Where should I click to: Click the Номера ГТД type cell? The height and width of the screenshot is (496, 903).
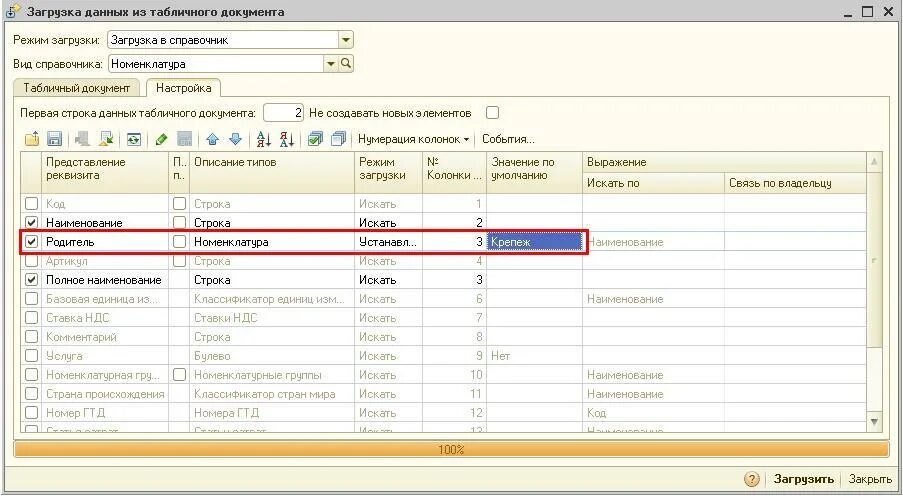coord(272,413)
